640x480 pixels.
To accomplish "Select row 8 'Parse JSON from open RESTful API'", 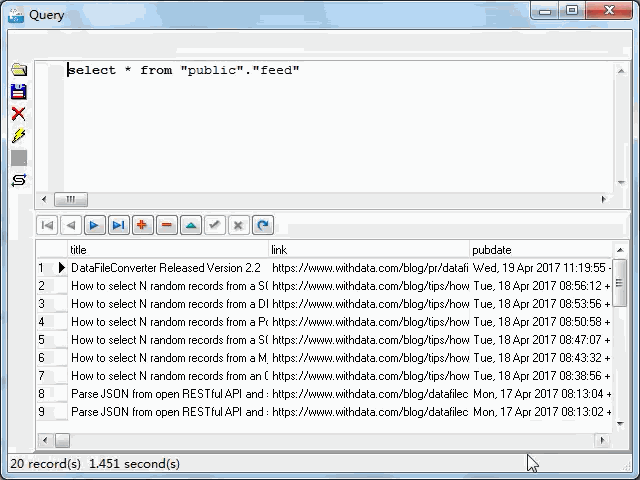I will click(166, 394).
